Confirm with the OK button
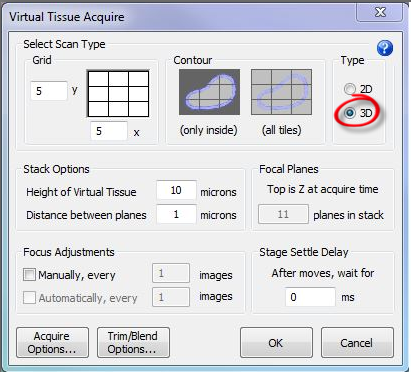The width and height of the screenshot is (411, 372). click(276, 342)
